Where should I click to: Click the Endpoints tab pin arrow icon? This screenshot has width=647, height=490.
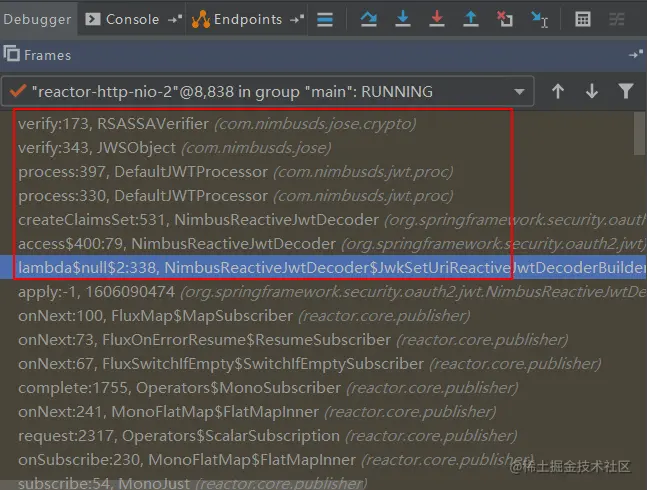tap(297, 19)
